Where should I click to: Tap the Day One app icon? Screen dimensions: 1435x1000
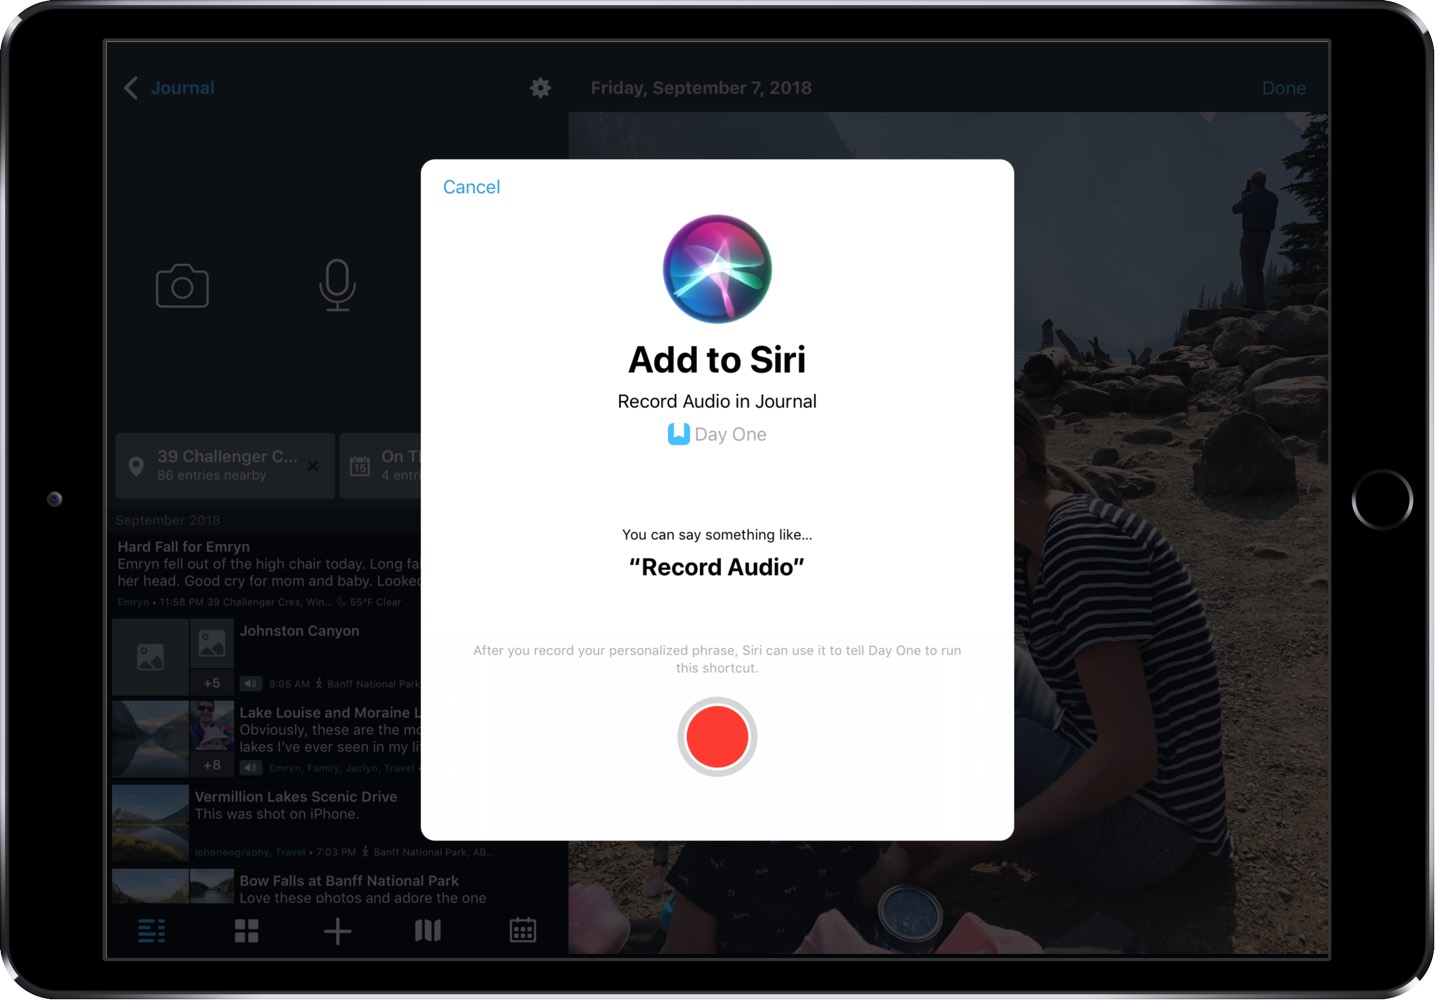click(679, 434)
